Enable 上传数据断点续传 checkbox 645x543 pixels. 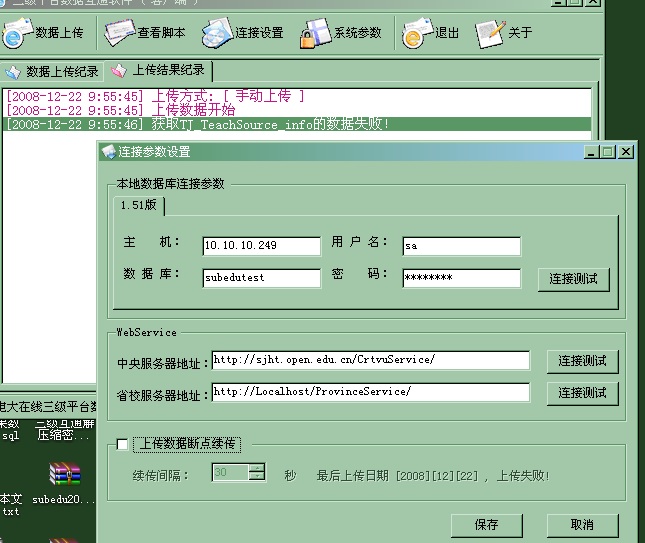[x=123, y=444]
